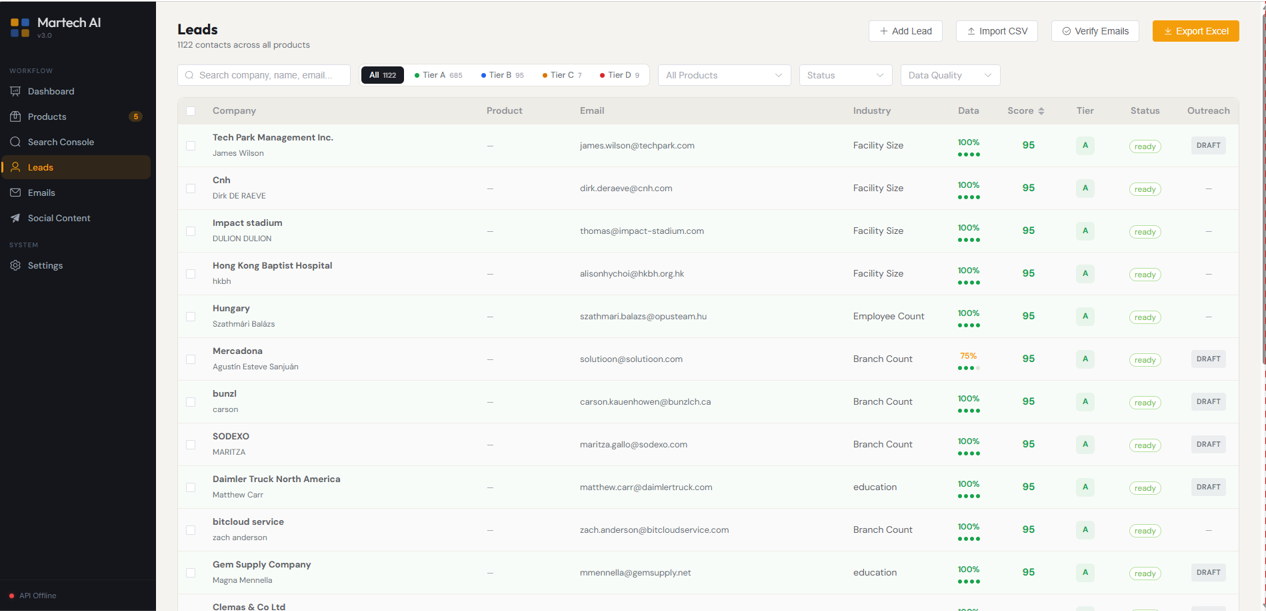1266x611 pixels.
Task: Select the Tier C filter tab
Action: [561, 75]
